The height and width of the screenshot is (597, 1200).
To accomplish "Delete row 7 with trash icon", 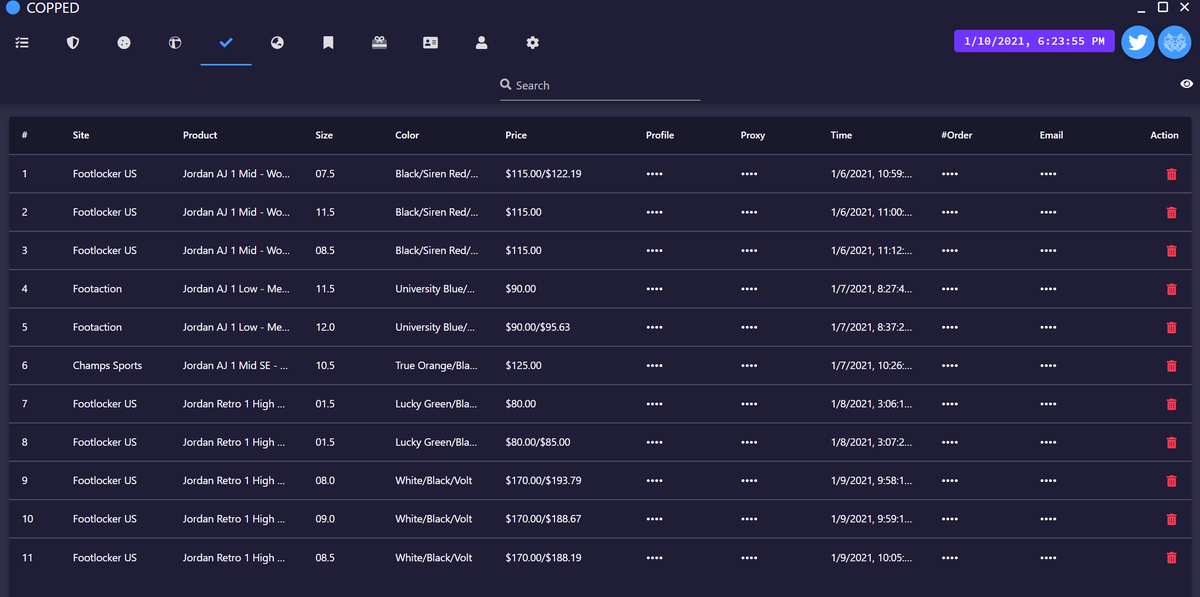I will coord(1171,404).
